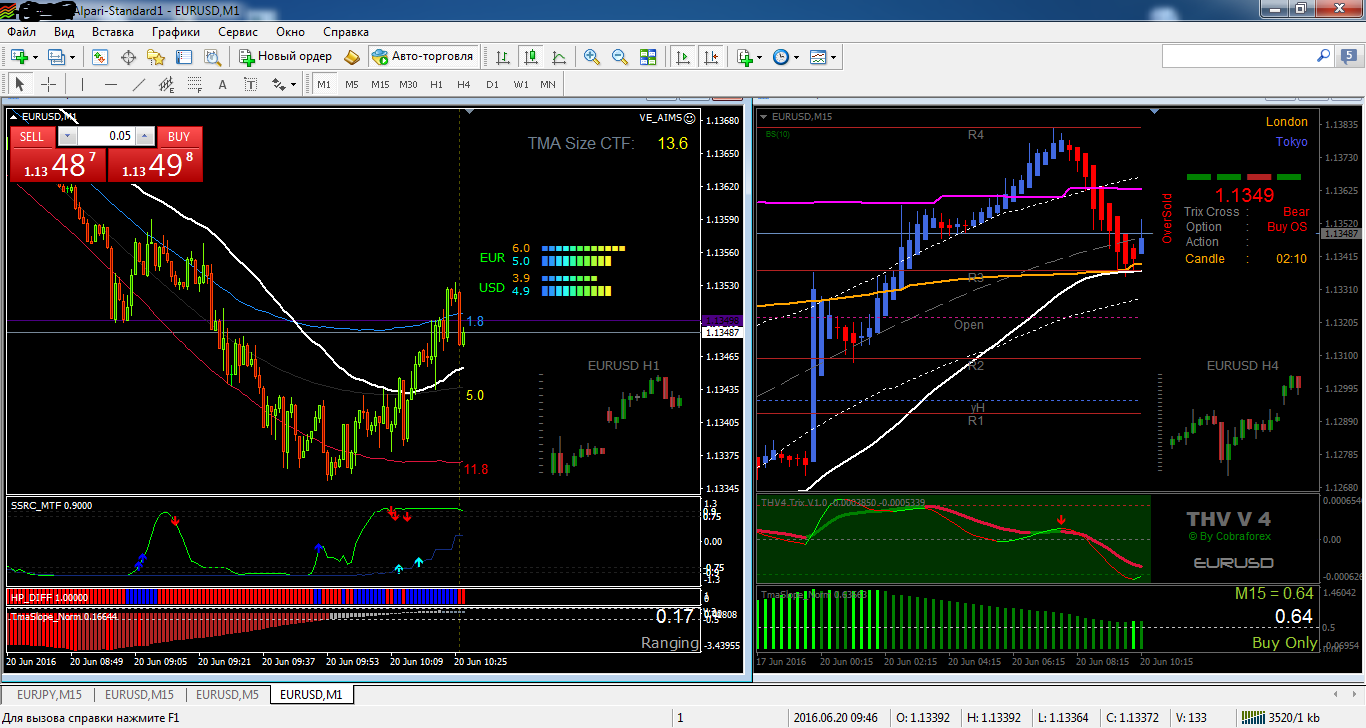Click the red SELL button
The image size is (1366, 728).
(32, 136)
